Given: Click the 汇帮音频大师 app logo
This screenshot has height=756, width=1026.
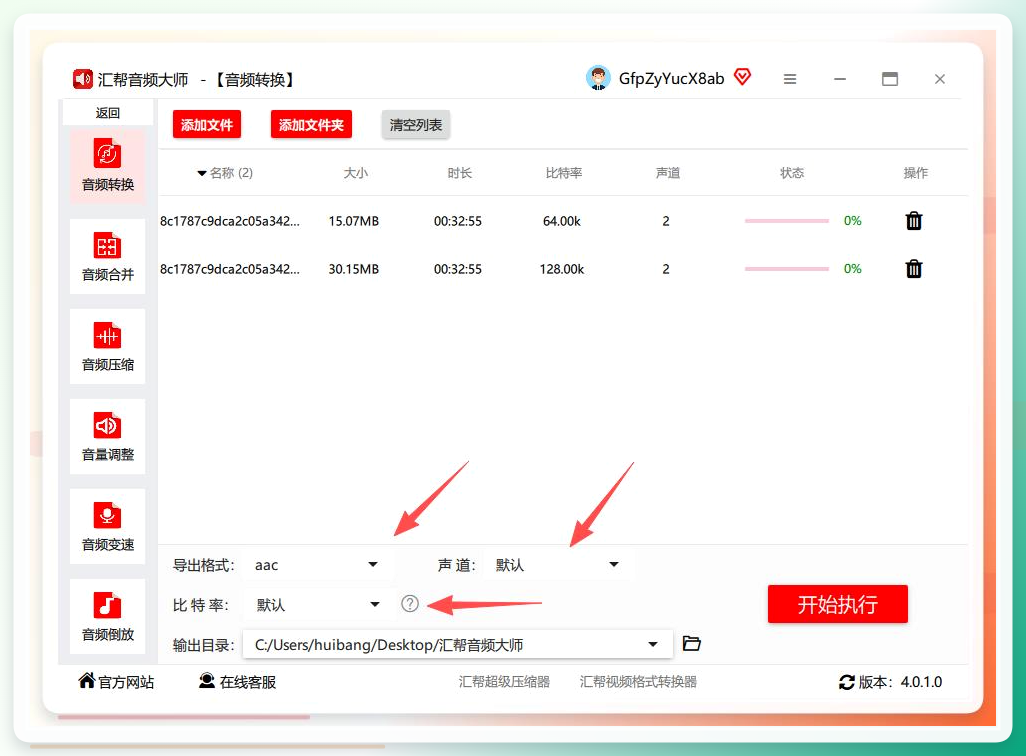Looking at the screenshot, I should pyautogui.click(x=82, y=79).
